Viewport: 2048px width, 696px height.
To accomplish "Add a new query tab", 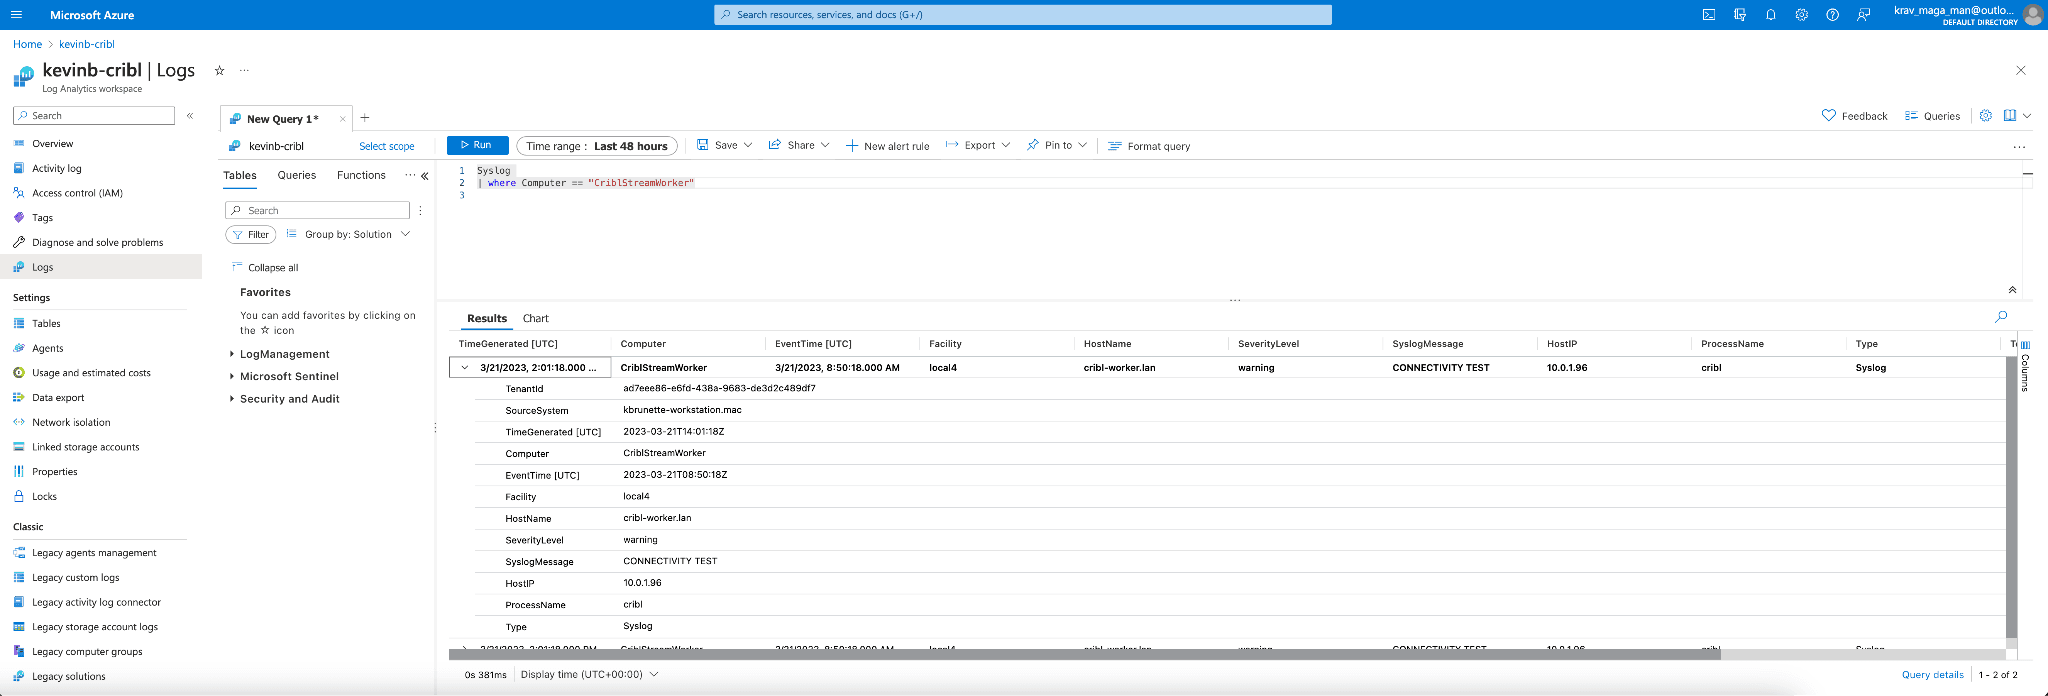I will click(x=365, y=118).
